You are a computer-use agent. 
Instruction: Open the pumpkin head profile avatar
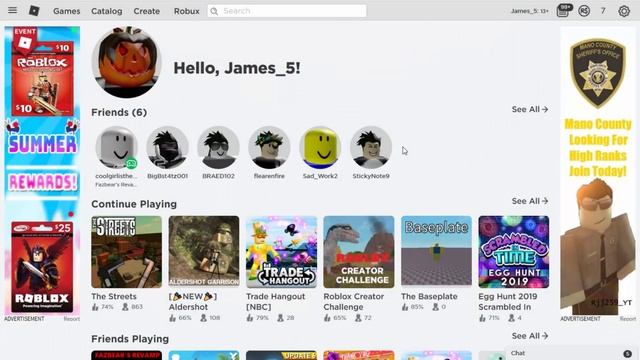(127, 62)
